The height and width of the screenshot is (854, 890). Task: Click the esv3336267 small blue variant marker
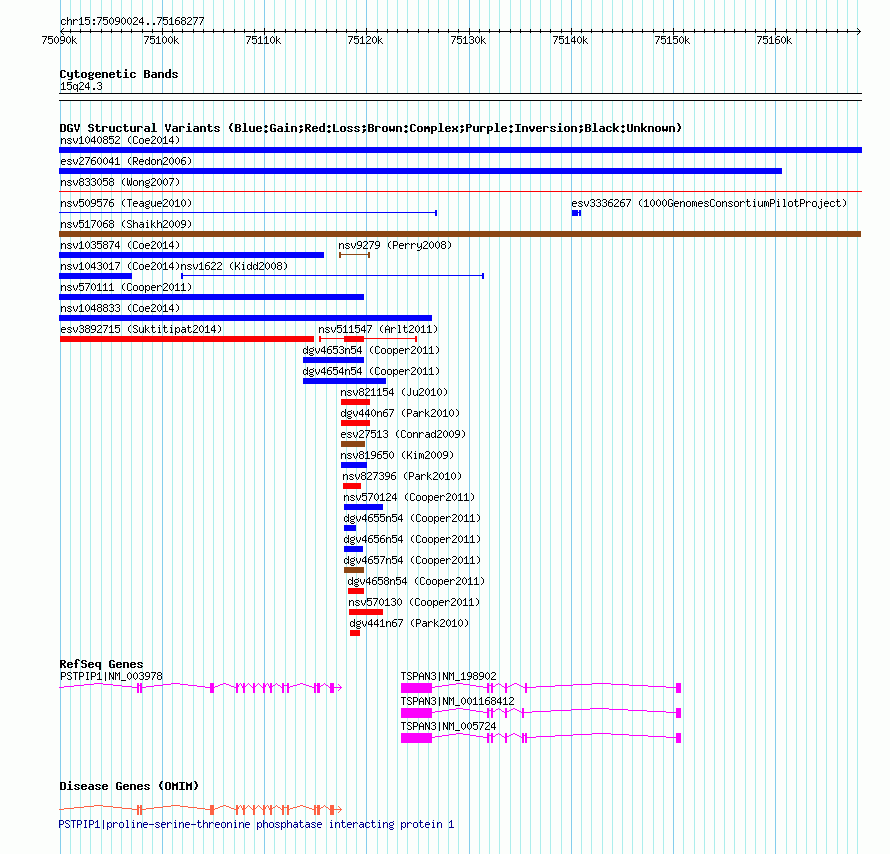(576, 213)
